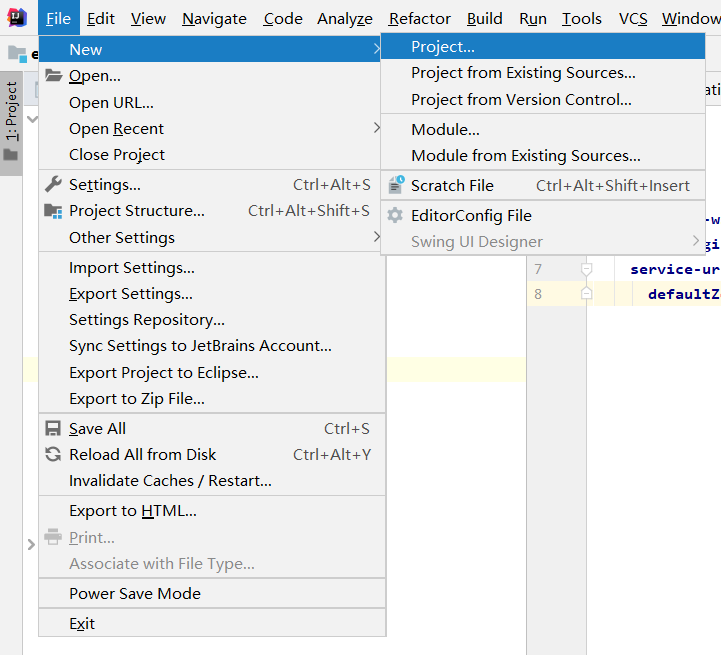Open the VCS menu
Image resolution: width=721 pixels, height=655 pixels.
click(x=633, y=18)
